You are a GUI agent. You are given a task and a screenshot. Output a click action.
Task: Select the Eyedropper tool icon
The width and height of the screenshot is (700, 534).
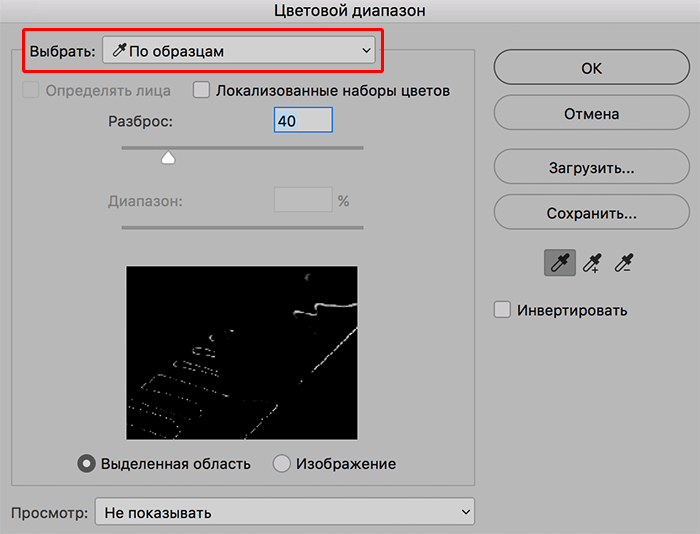click(x=560, y=263)
